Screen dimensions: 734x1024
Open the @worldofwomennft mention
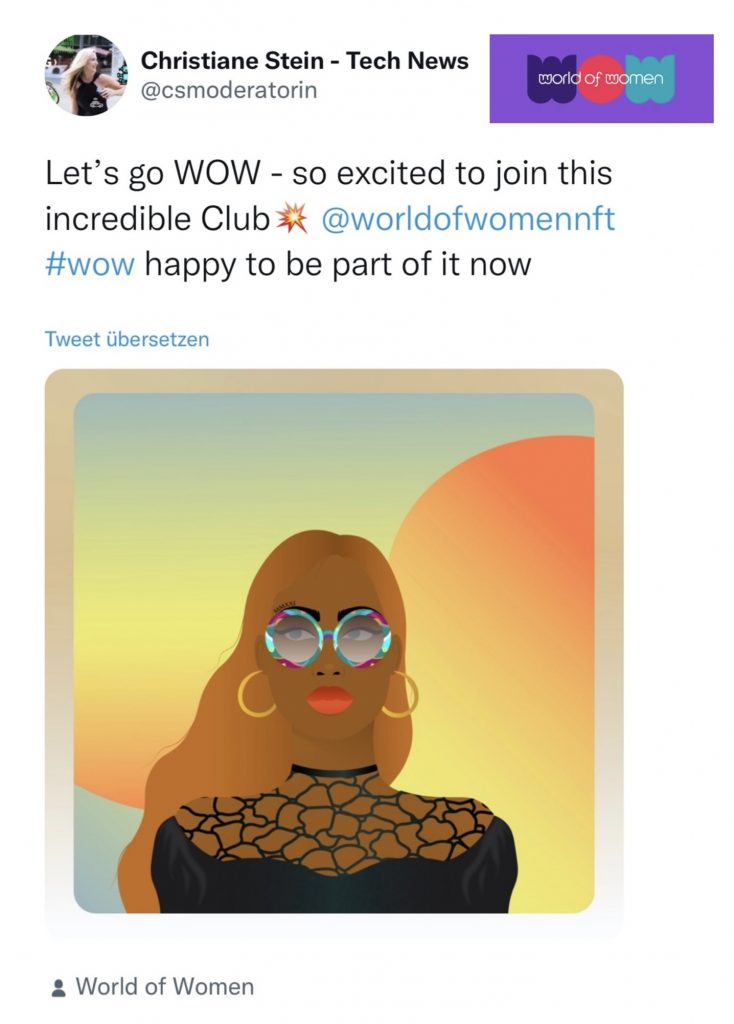468,219
